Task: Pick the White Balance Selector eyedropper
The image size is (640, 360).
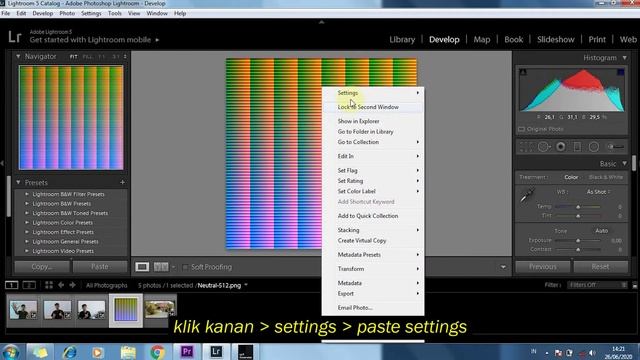Action: pos(527,196)
